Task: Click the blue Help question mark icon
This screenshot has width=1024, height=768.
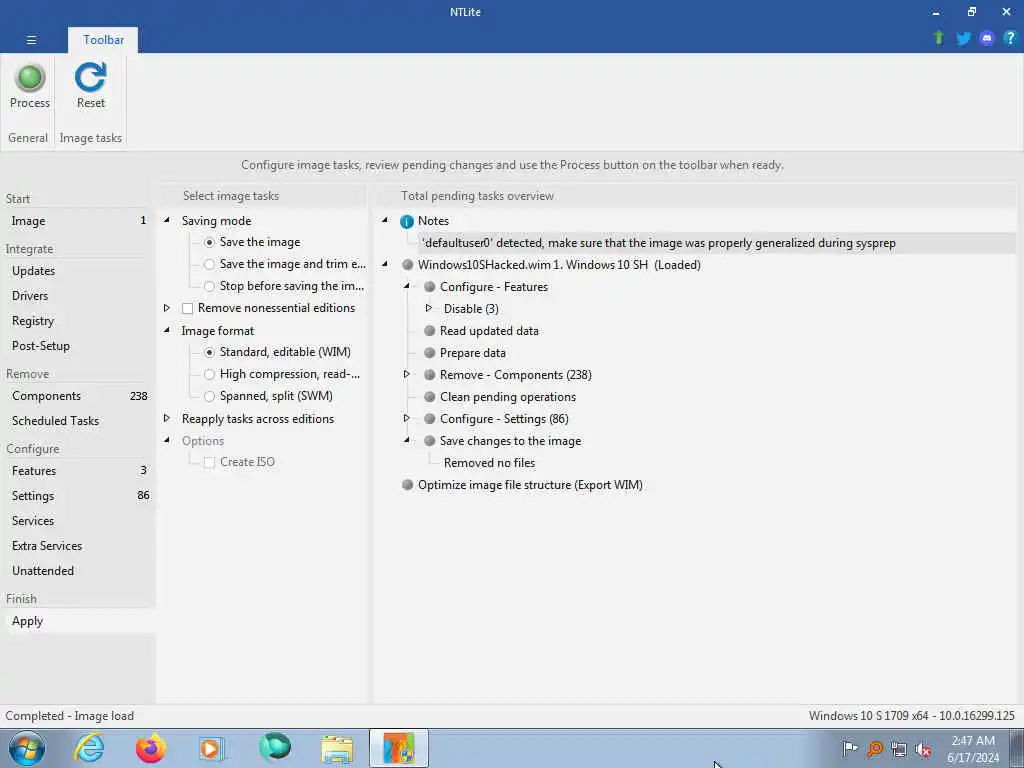Action: click(1010, 38)
